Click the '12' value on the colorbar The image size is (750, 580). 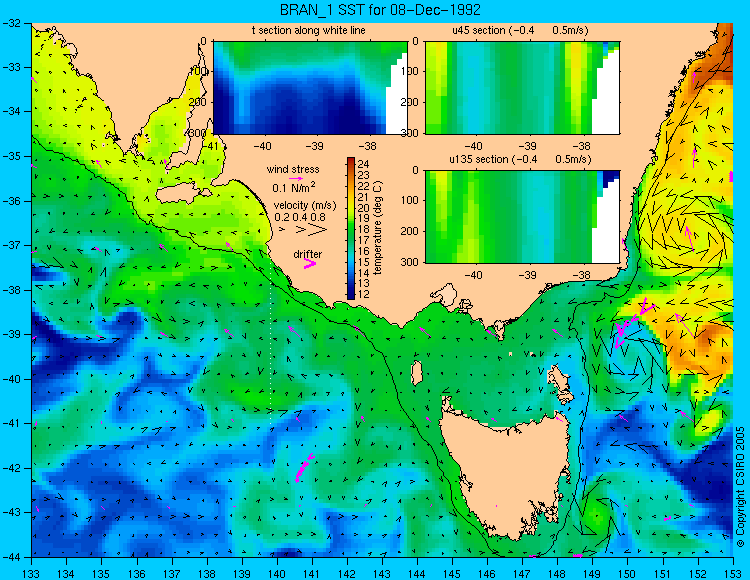point(364,294)
